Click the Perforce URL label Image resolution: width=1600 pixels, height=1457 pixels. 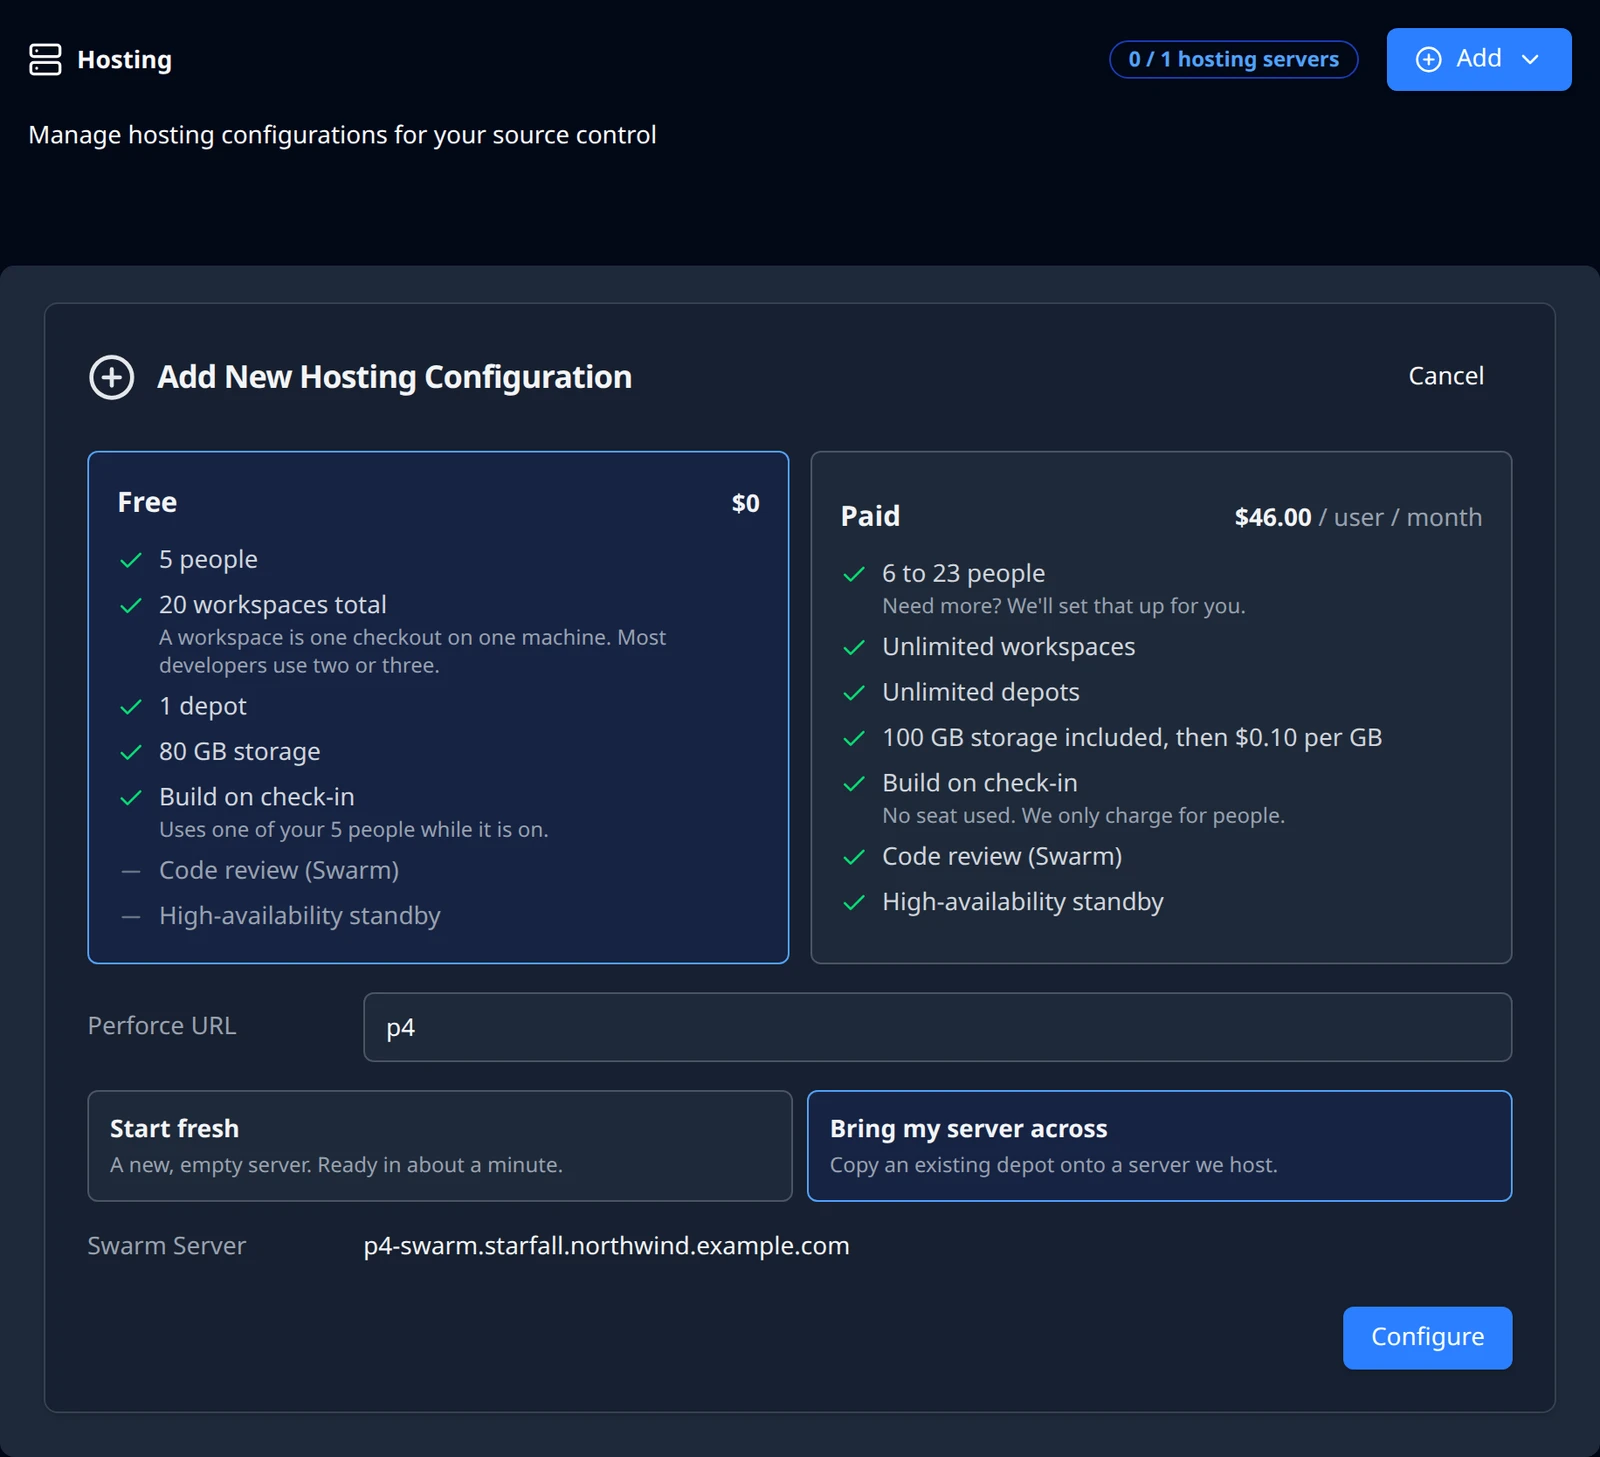[x=162, y=1026]
